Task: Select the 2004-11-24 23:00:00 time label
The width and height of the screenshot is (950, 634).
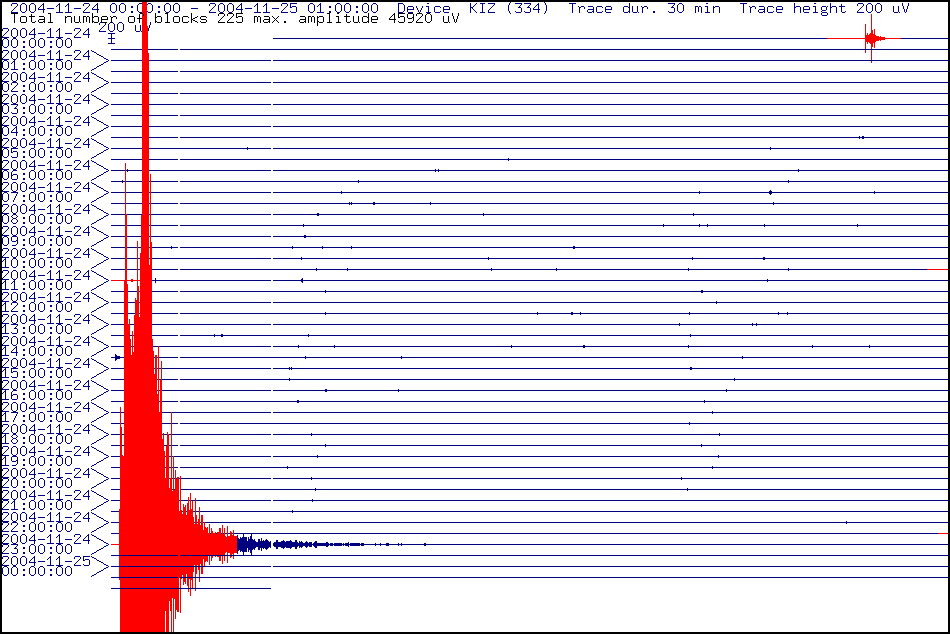Action: (46, 544)
